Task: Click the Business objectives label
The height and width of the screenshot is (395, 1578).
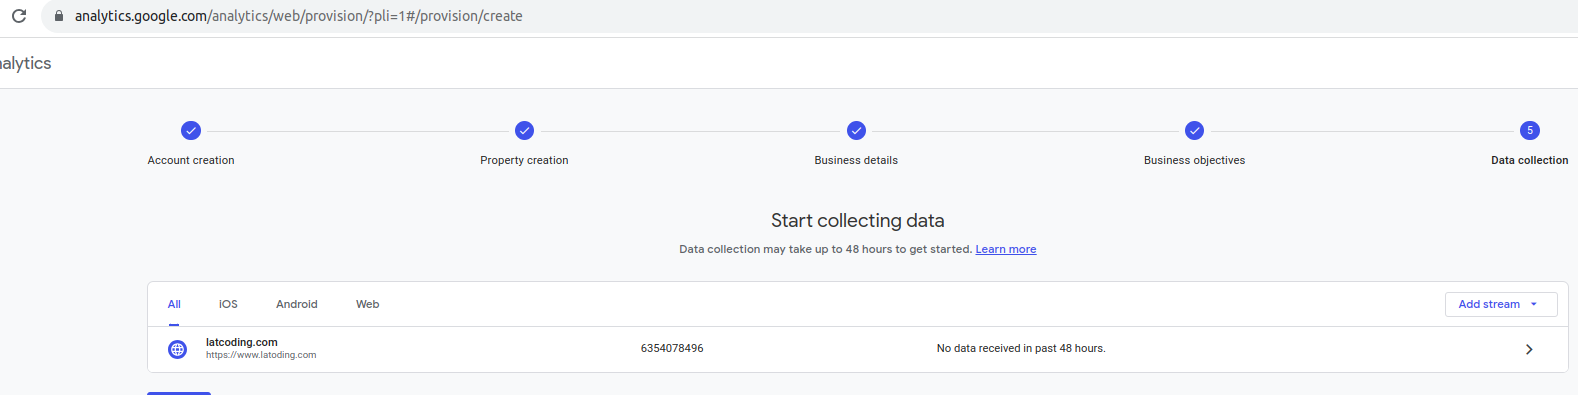Action: [1194, 160]
